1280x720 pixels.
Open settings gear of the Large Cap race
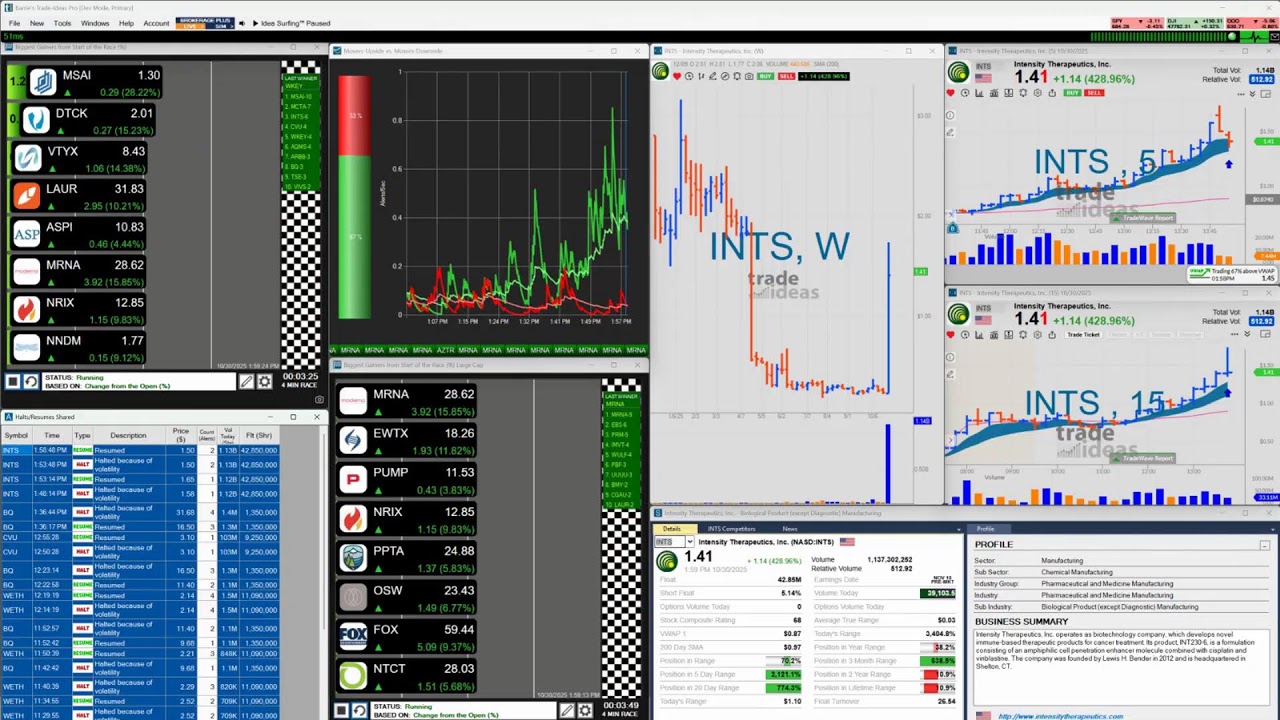[585, 710]
